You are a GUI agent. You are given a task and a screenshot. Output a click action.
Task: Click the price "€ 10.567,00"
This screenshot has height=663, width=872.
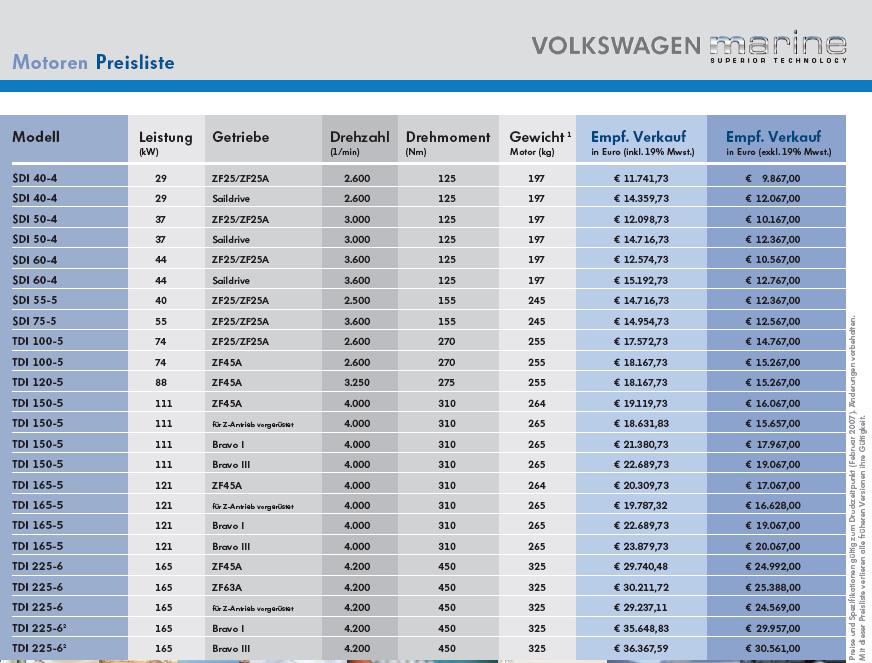(x=772, y=260)
